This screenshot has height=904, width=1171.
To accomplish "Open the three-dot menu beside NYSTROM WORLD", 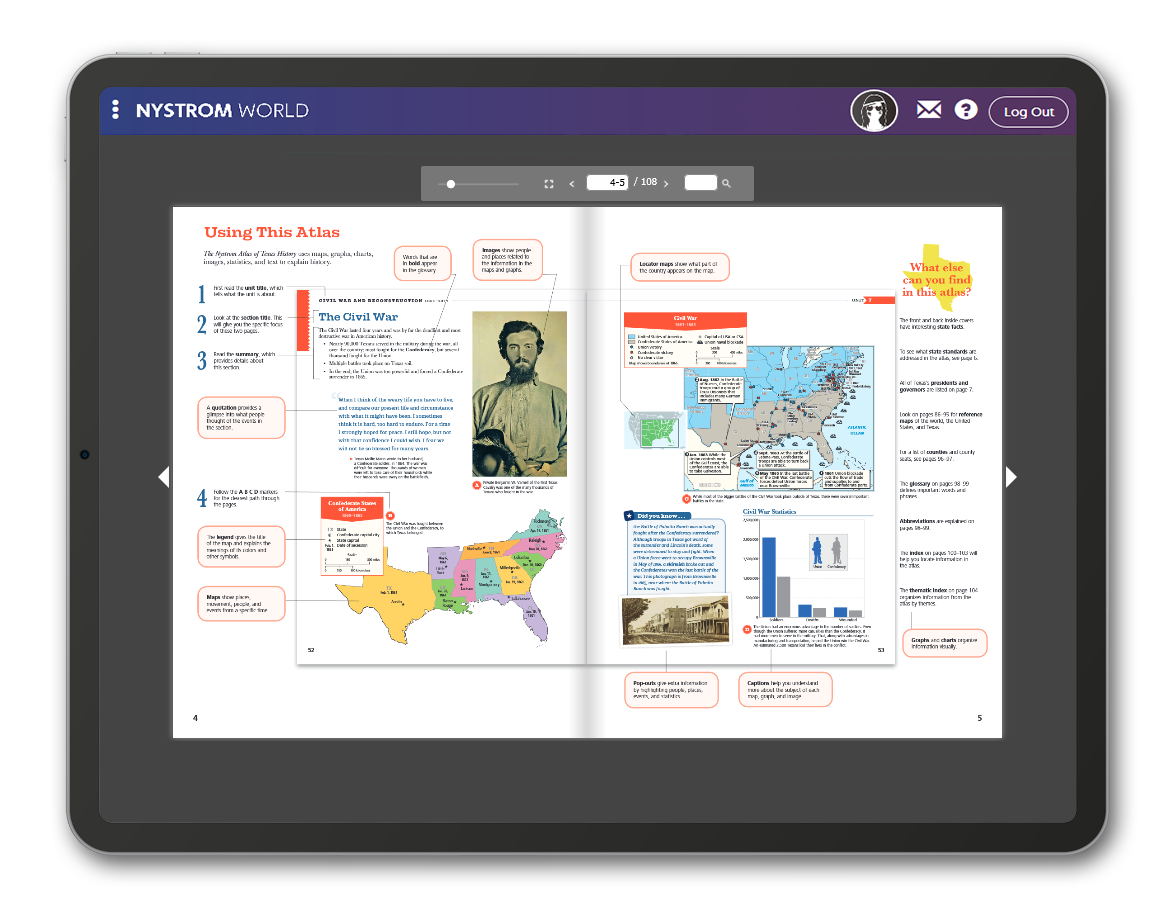I will tap(117, 110).
